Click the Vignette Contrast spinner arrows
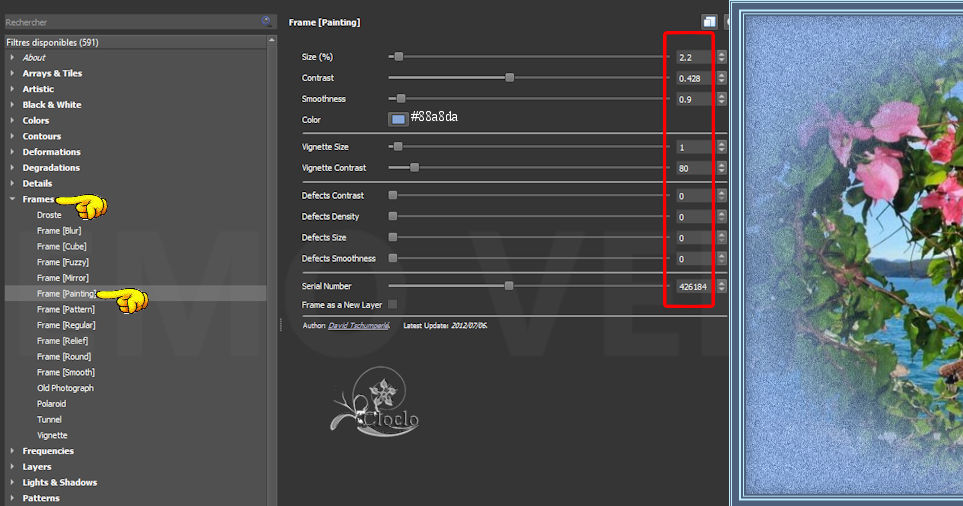 pos(721,168)
